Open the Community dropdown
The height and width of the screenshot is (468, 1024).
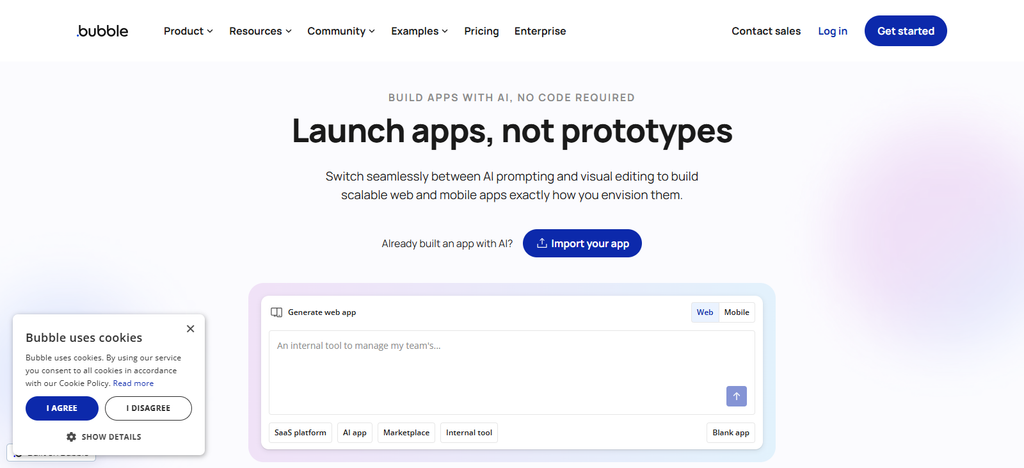(x=341, y=31)
